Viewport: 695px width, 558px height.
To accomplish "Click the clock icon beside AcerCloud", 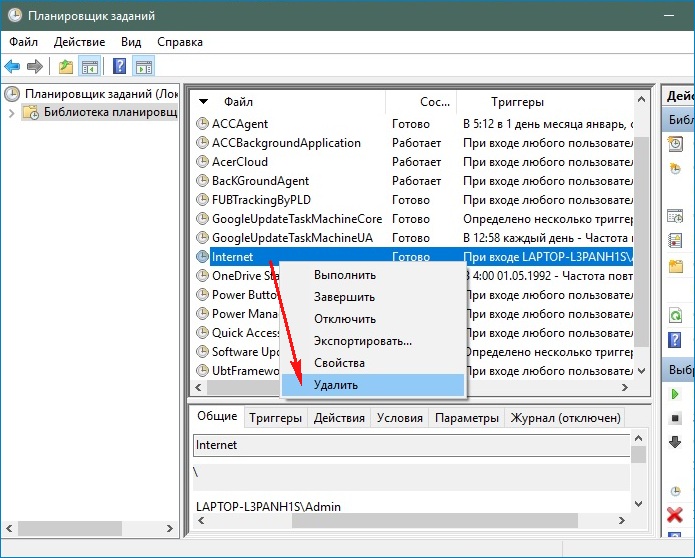I will coord(202,161).
